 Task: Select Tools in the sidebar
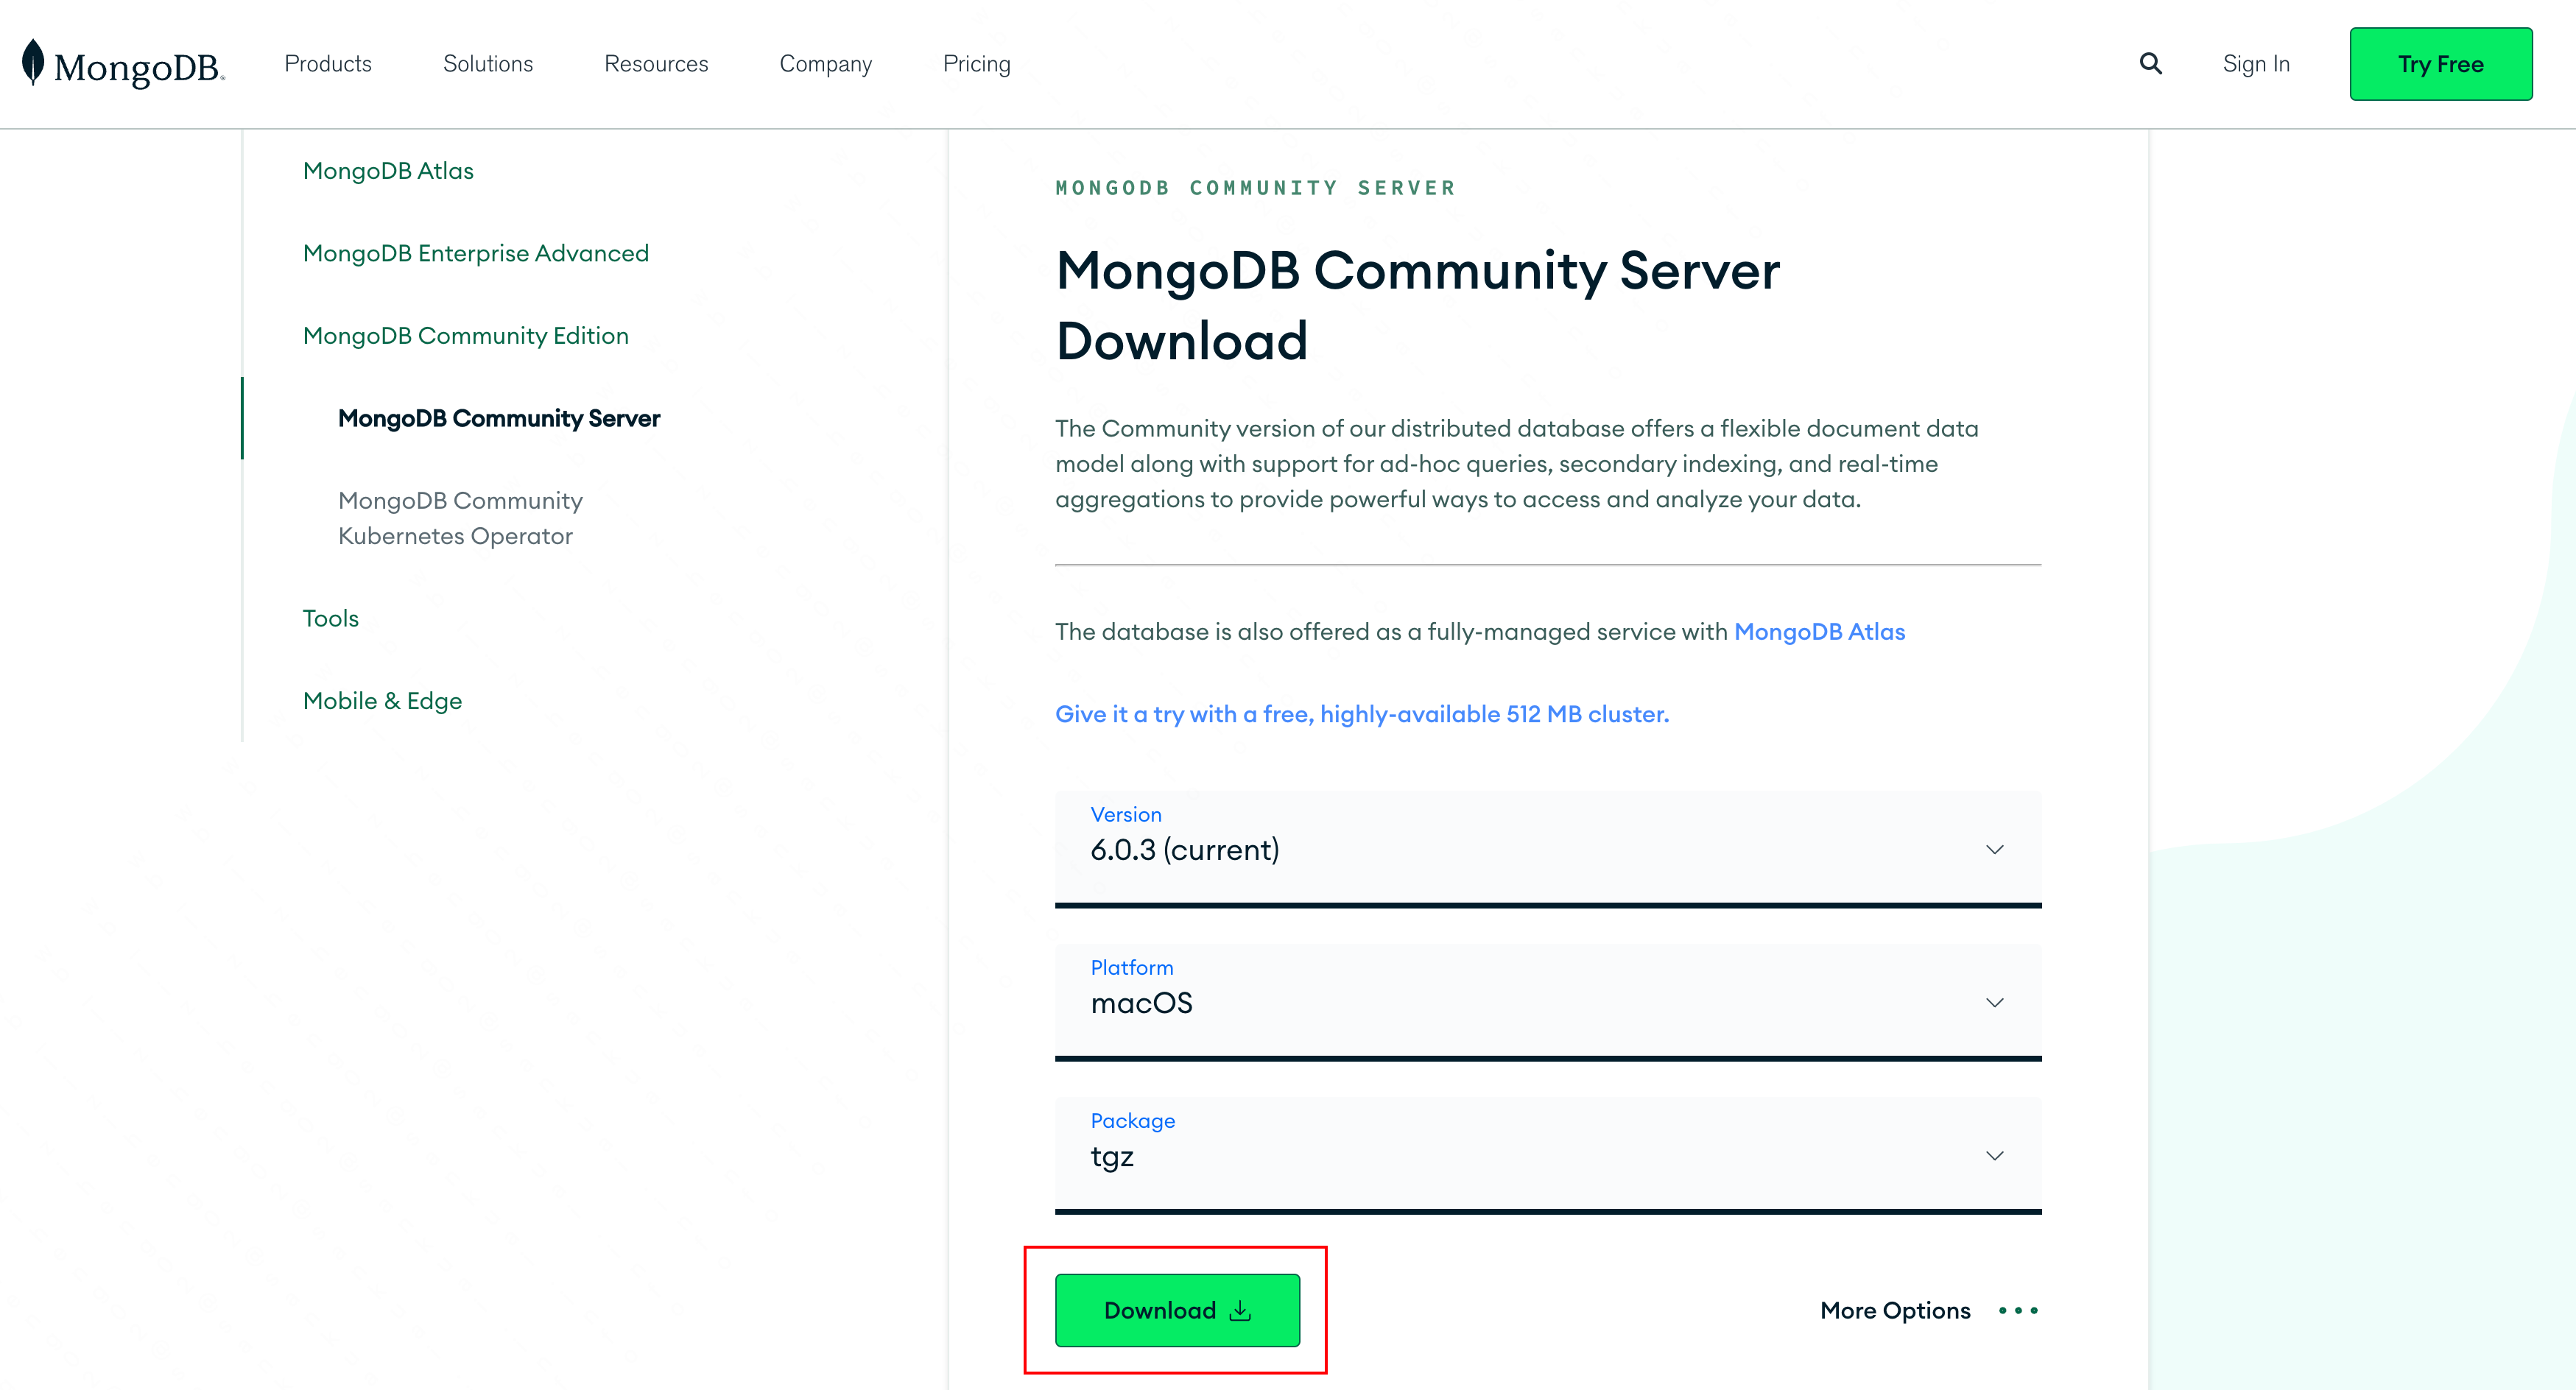330,618
